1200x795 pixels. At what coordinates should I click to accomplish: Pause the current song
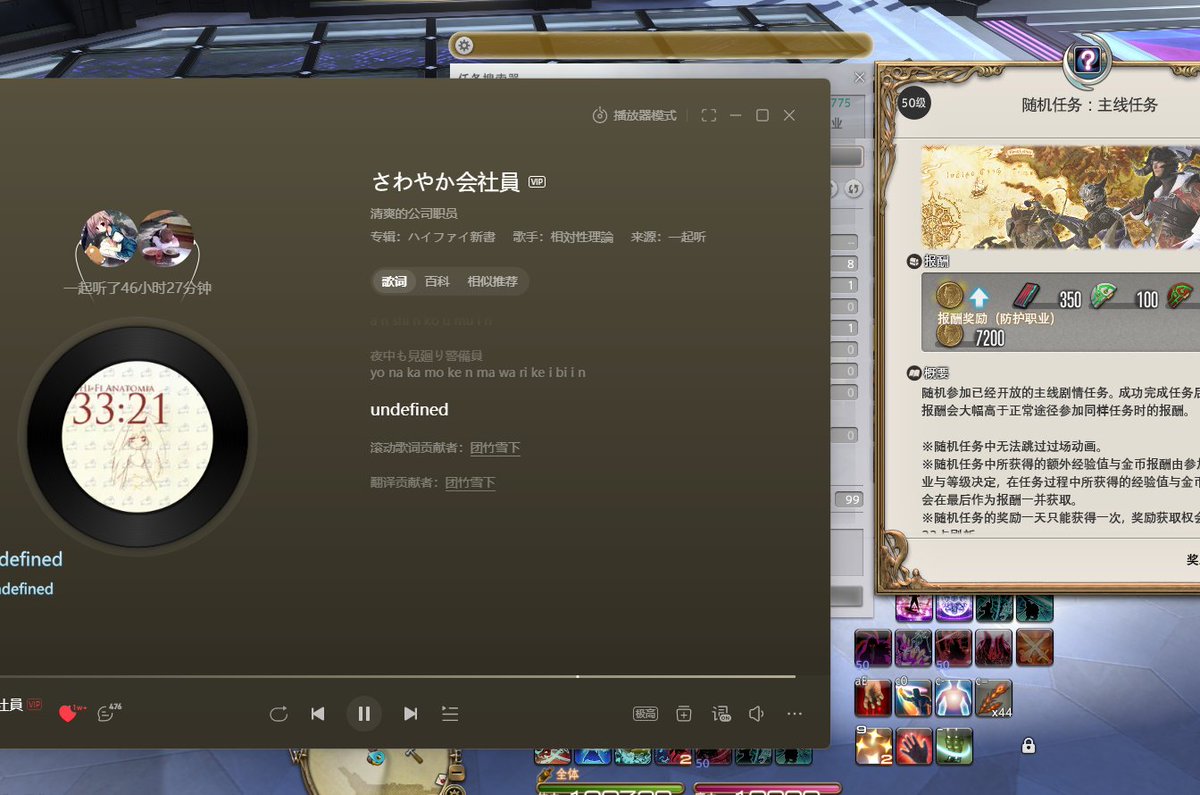(364, 714)
